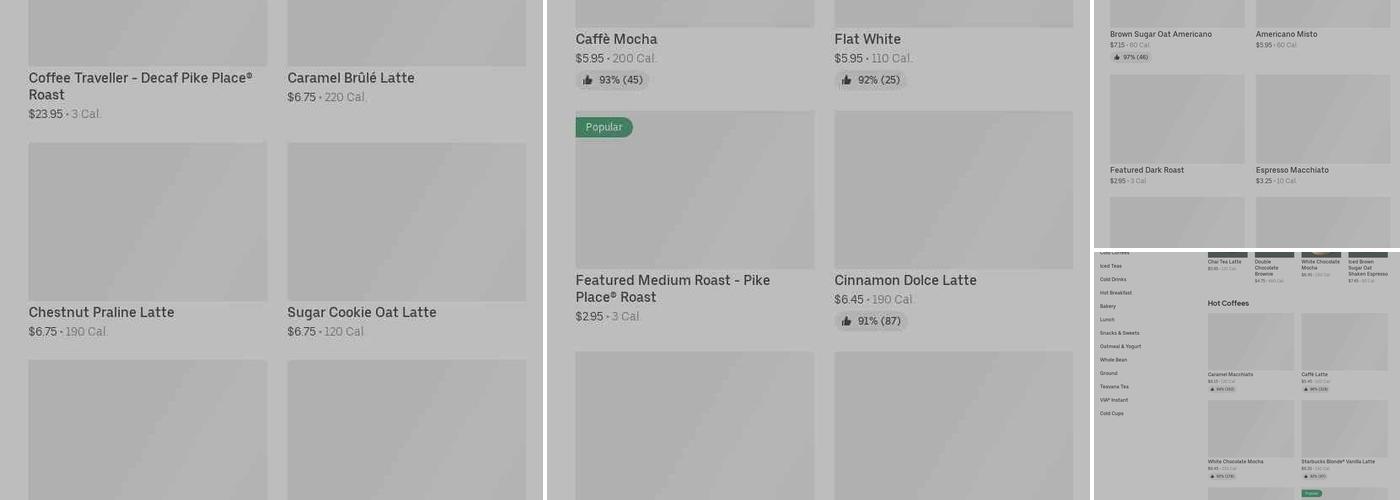Open the Teavana Tea category
The image size is (1400, 500).
[1114, 386]
